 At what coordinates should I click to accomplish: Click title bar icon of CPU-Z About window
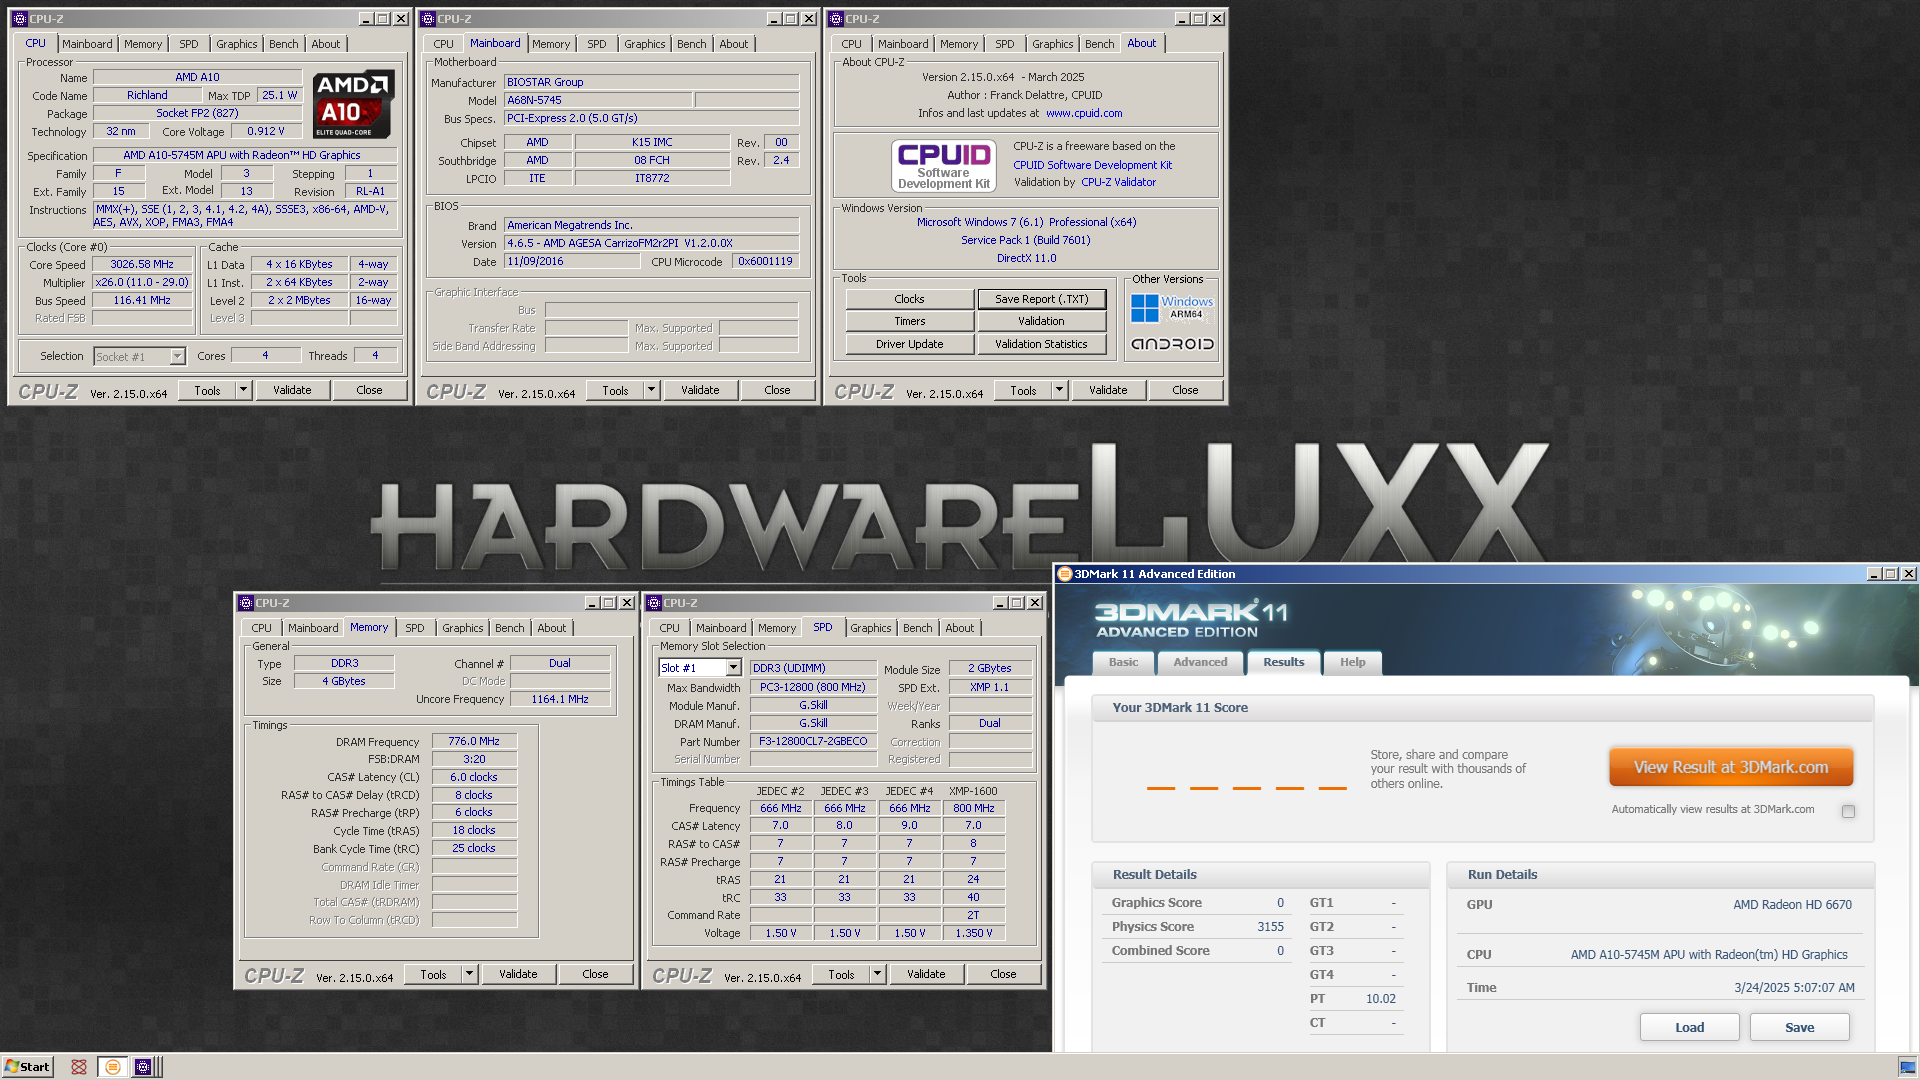coord(836,19)
